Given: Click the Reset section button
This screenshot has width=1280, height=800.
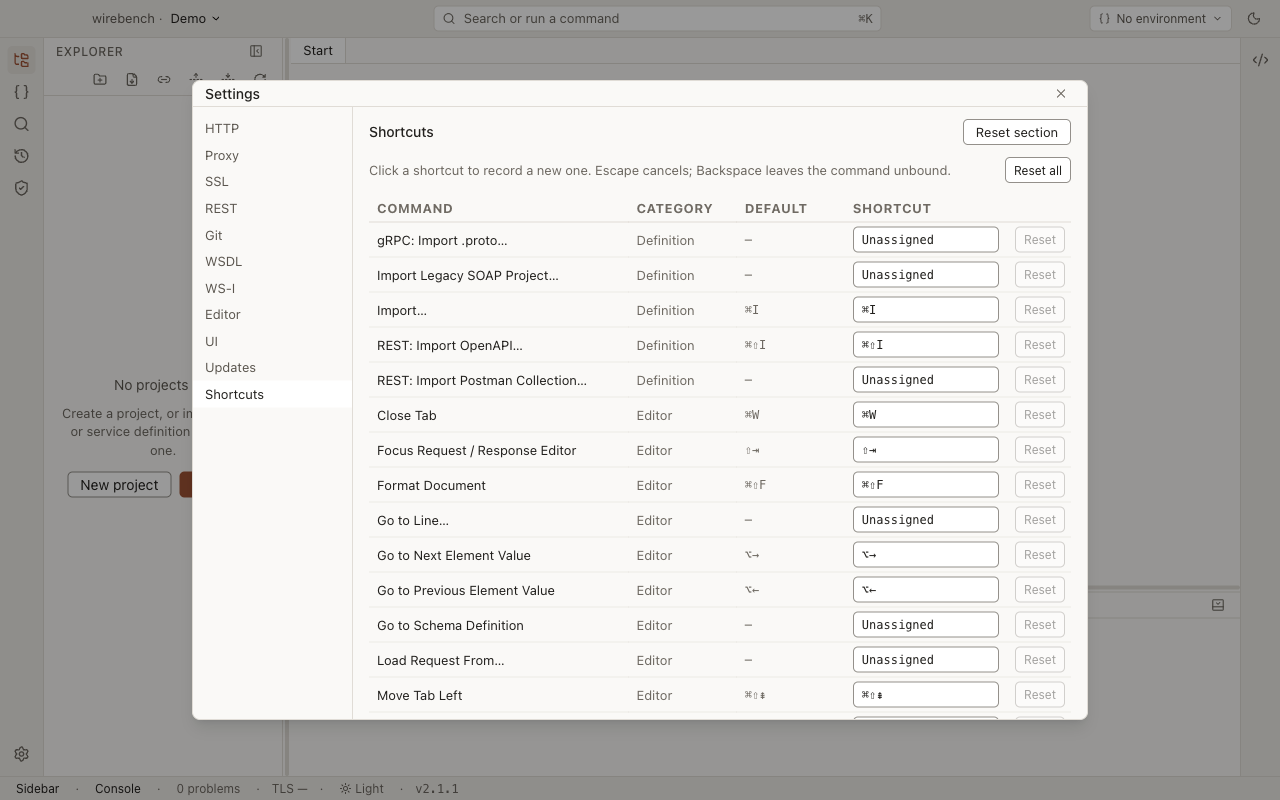Looking at the screenshot, I should (1016, 132).
